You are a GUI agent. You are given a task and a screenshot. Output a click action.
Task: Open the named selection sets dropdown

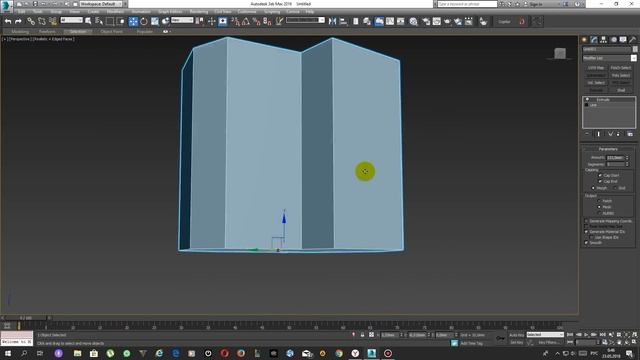[305, 20]
